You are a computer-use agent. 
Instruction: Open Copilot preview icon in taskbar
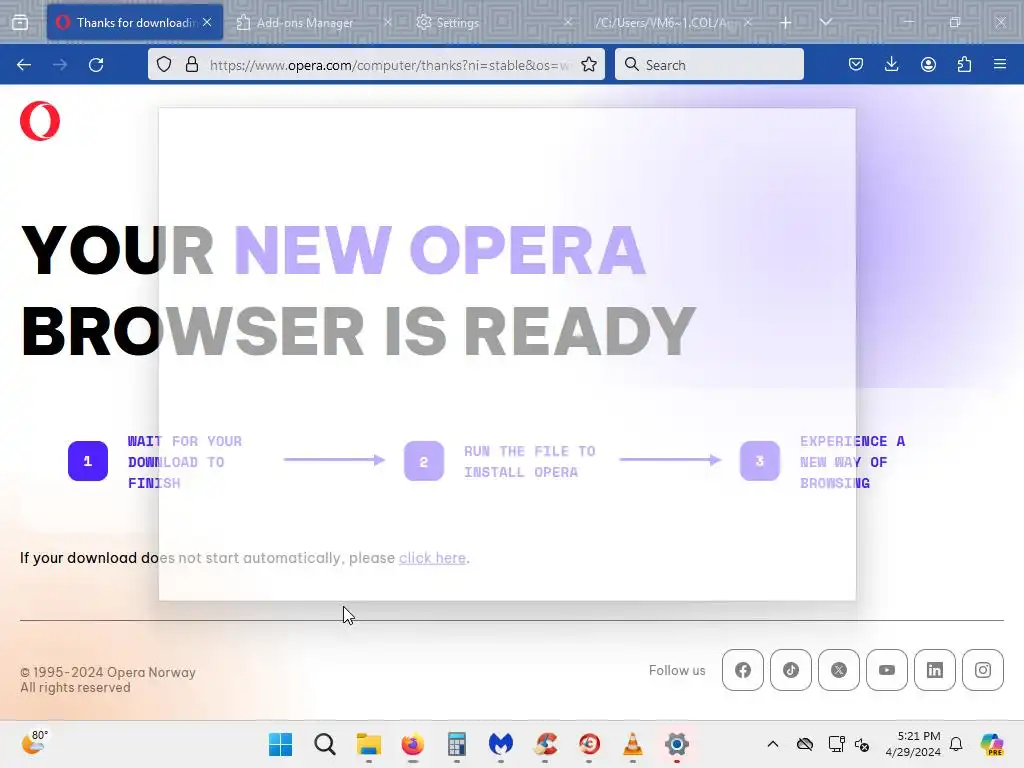pos(991,744)
